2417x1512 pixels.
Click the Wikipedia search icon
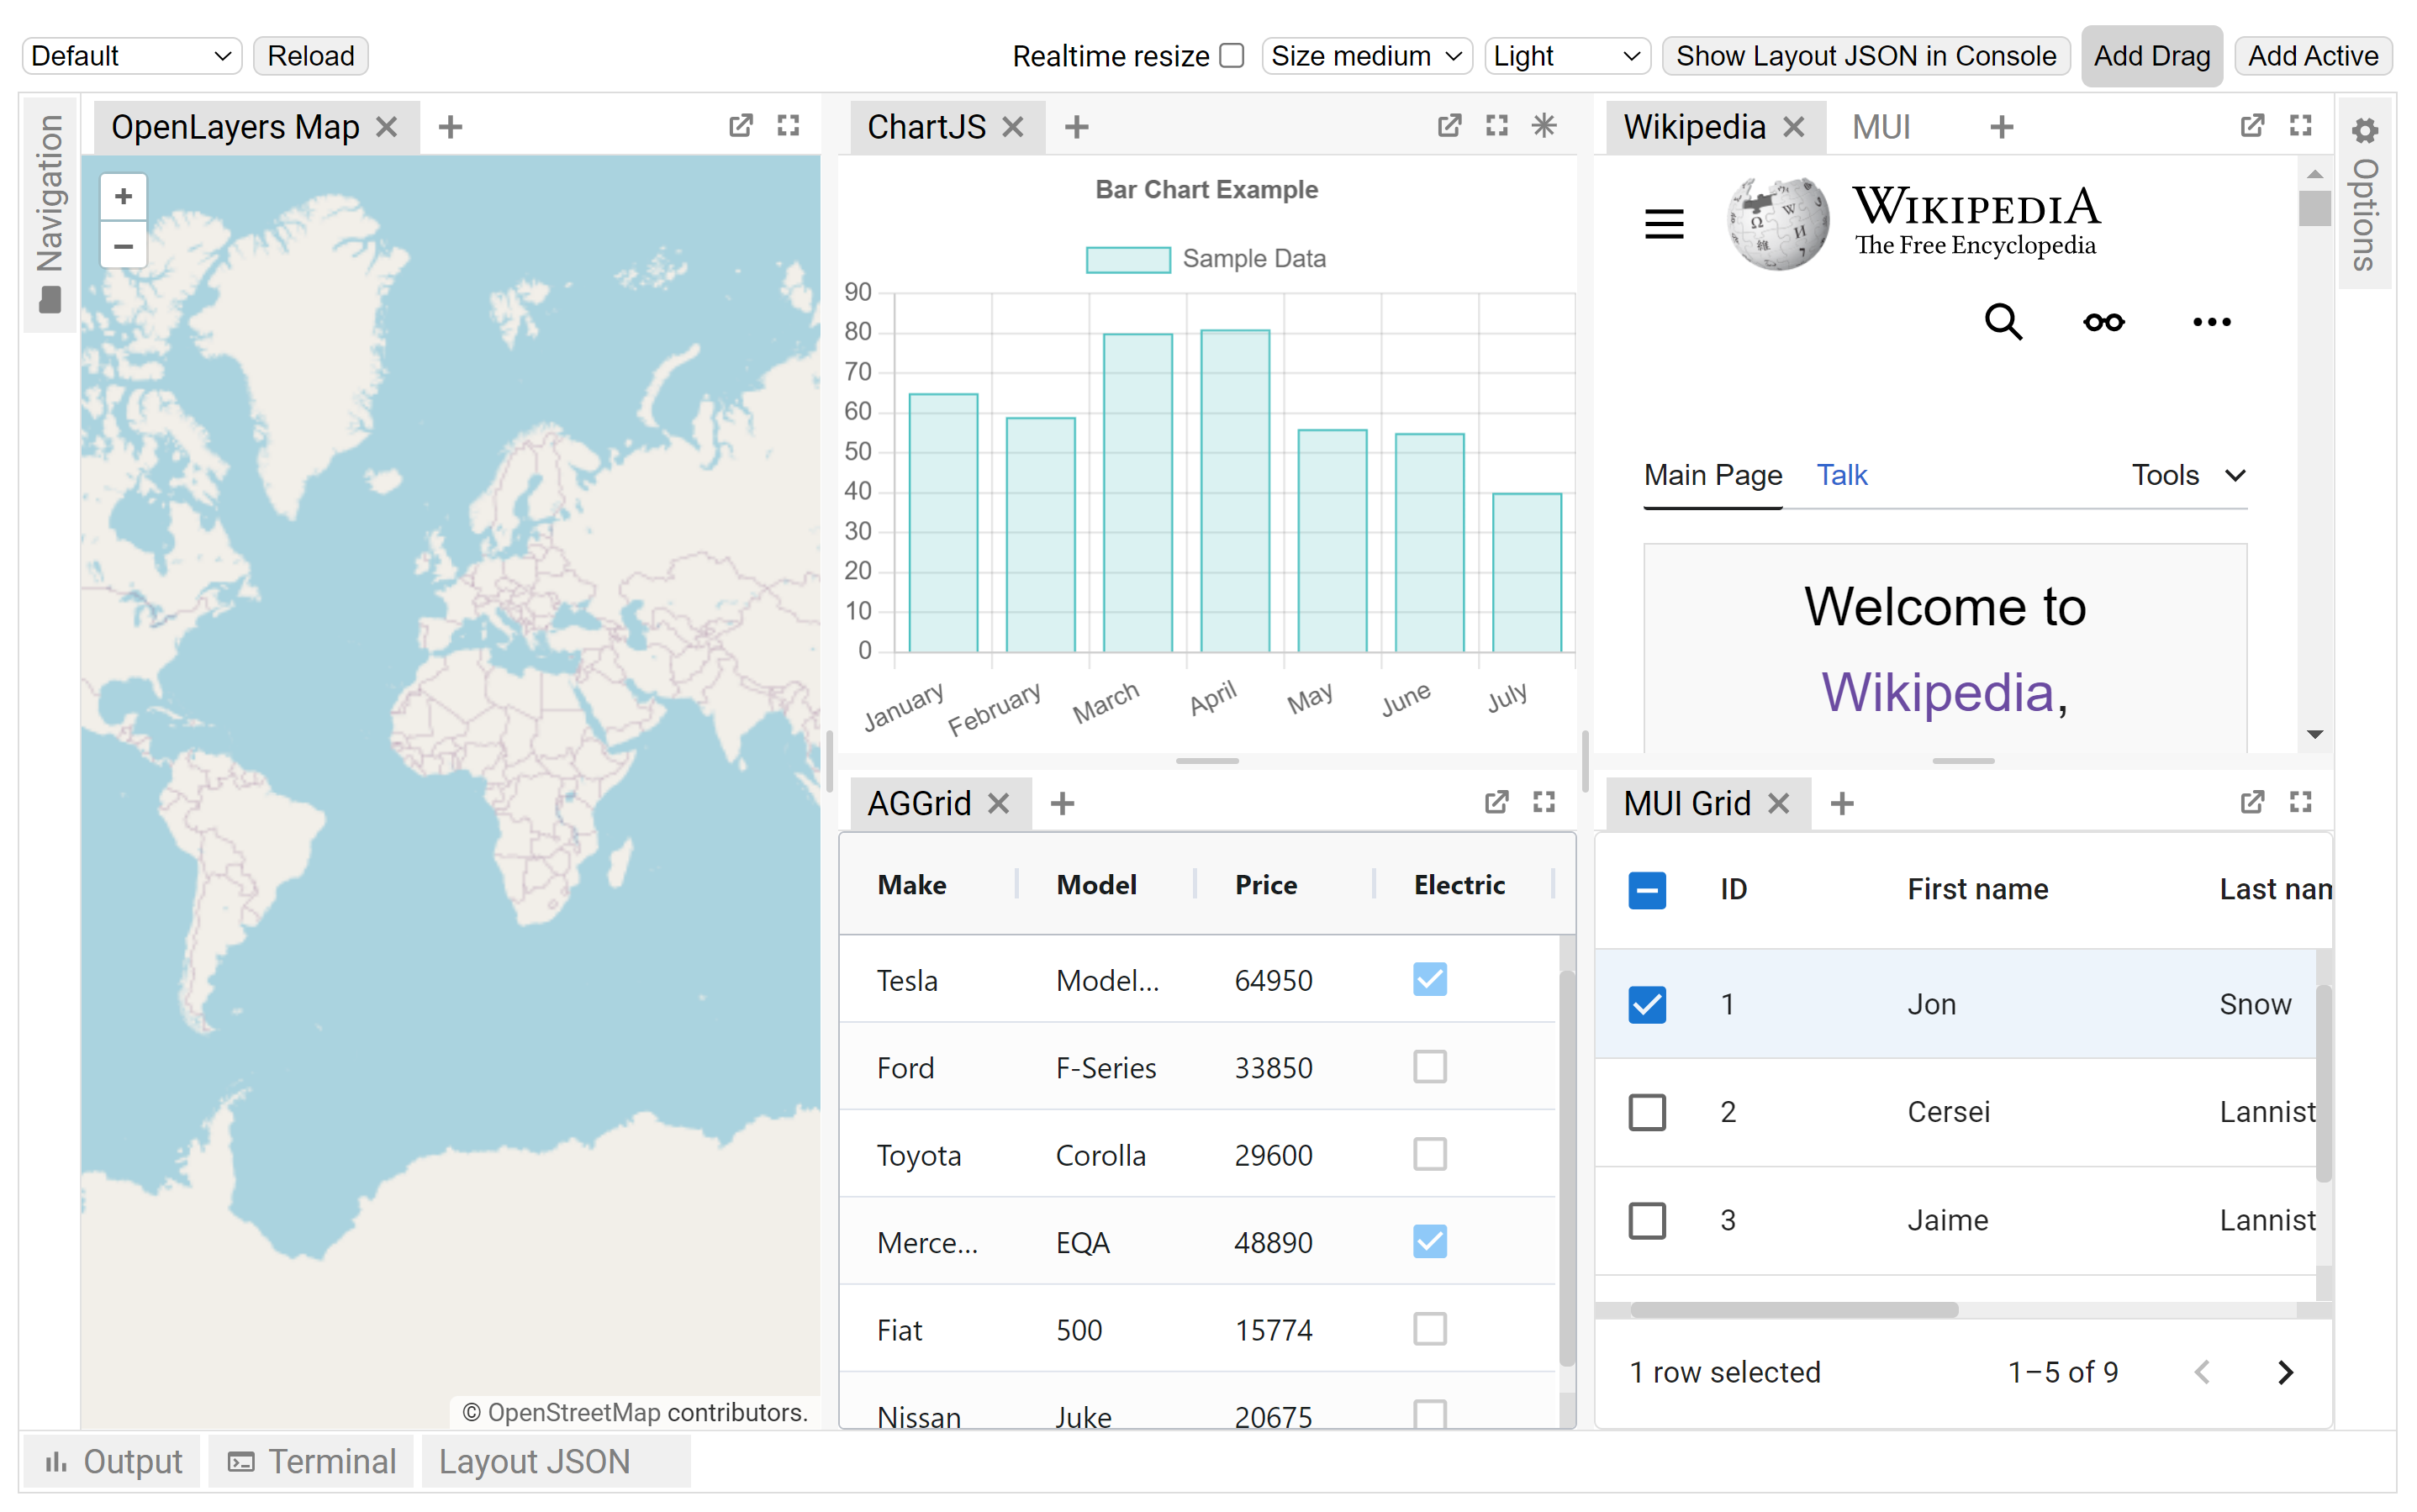pyautogui.click(x=2004, y=322)
